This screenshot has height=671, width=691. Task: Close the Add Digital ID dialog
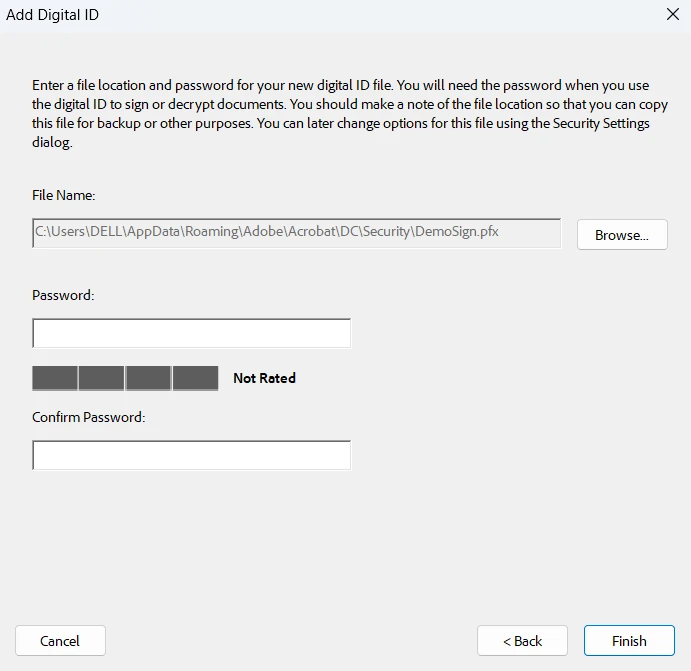[x=671, y=14]
